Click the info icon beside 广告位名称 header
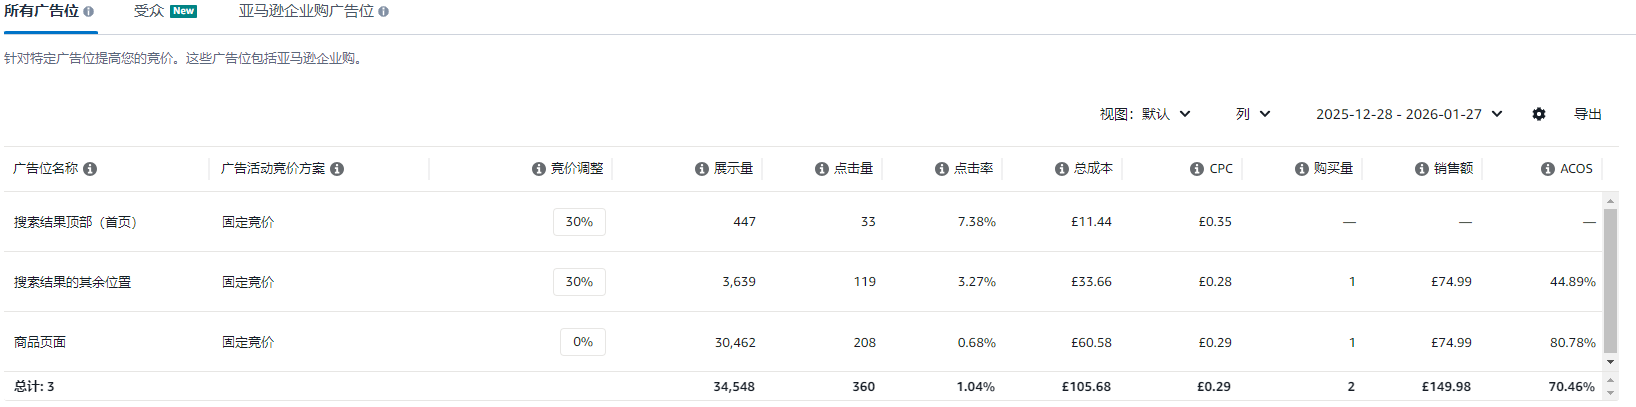Image resolution: width=1636 pixels, height=407 pixels. tap(90, 169)
